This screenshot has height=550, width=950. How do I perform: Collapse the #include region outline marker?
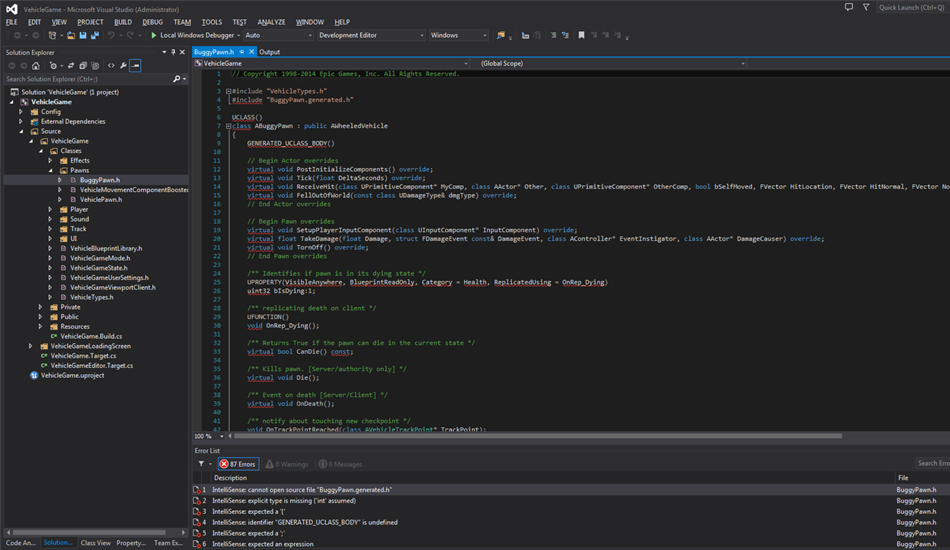[x=228, y=91]
